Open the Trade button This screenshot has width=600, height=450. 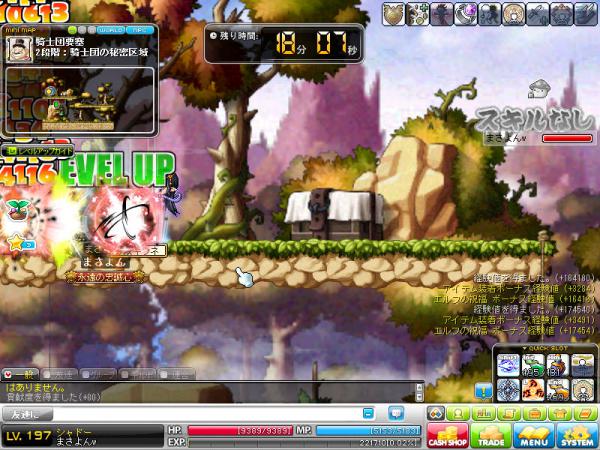(x=491, y=436)
